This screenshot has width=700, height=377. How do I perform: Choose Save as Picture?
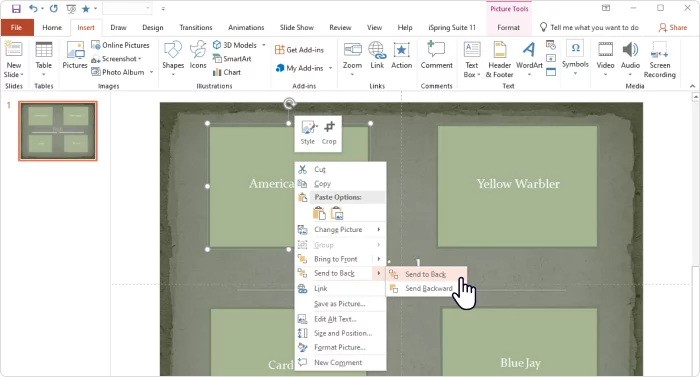[x=340, y=304]
